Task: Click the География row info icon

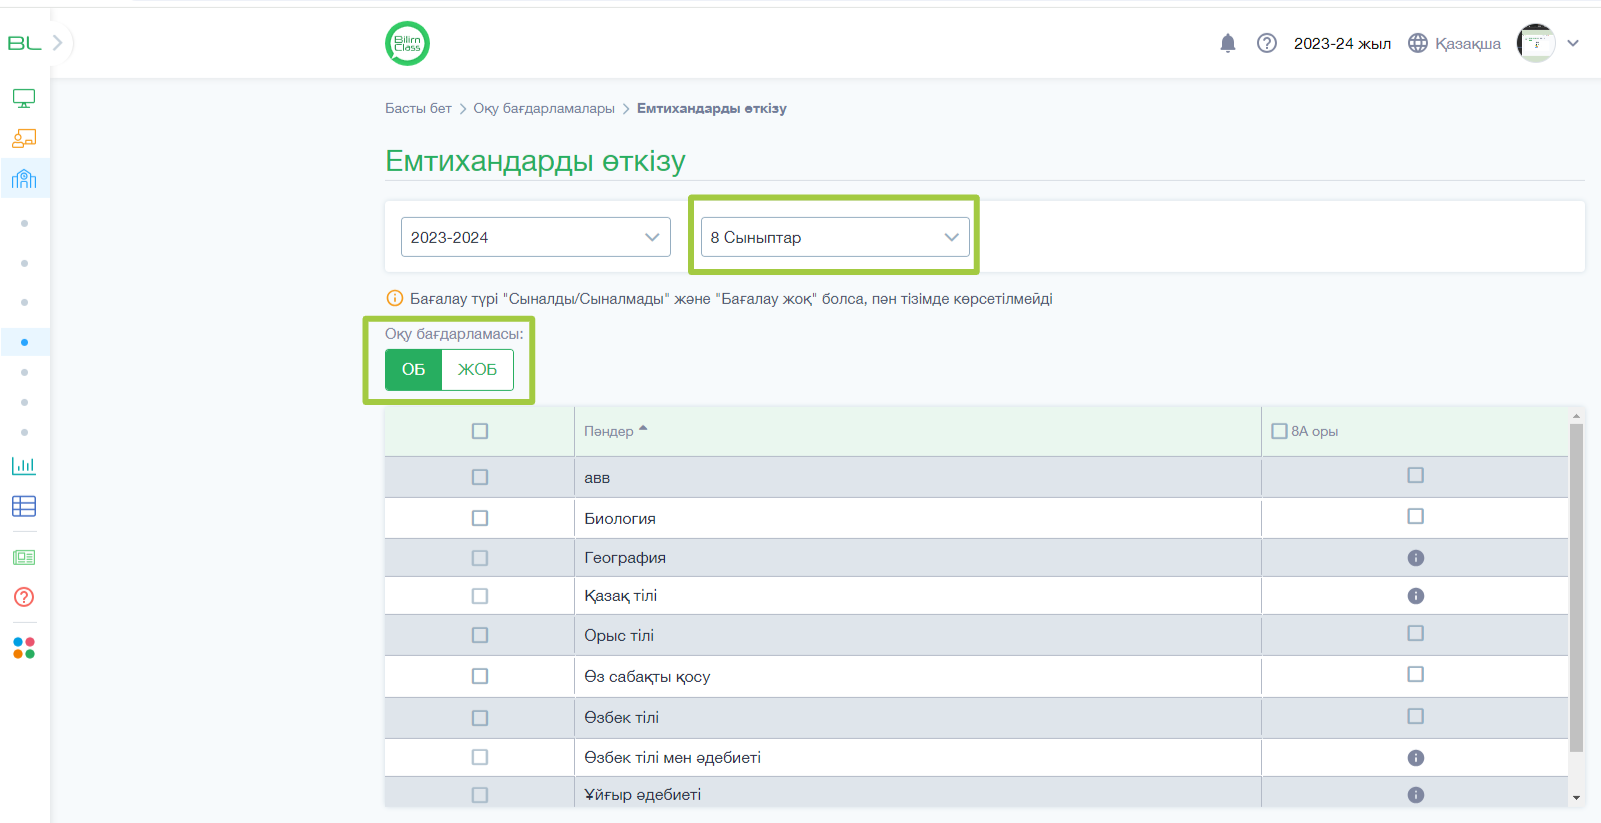Action: [x=1415, y=558]
